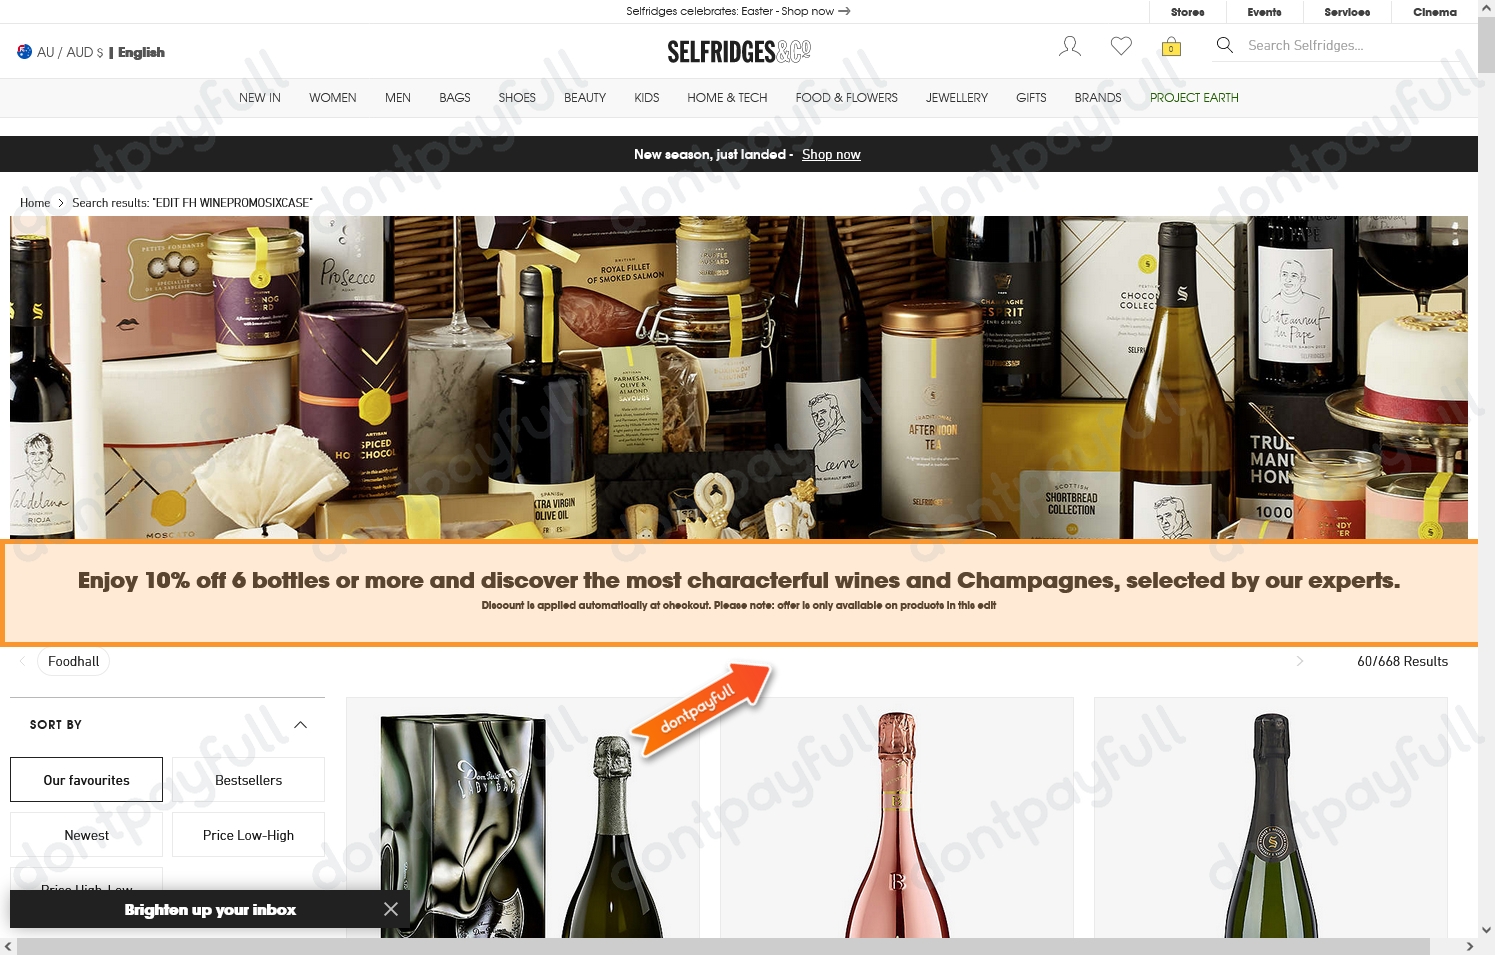Sort by Bestsellers
The image size is (1495, 955).
click(x=248, y=779)
